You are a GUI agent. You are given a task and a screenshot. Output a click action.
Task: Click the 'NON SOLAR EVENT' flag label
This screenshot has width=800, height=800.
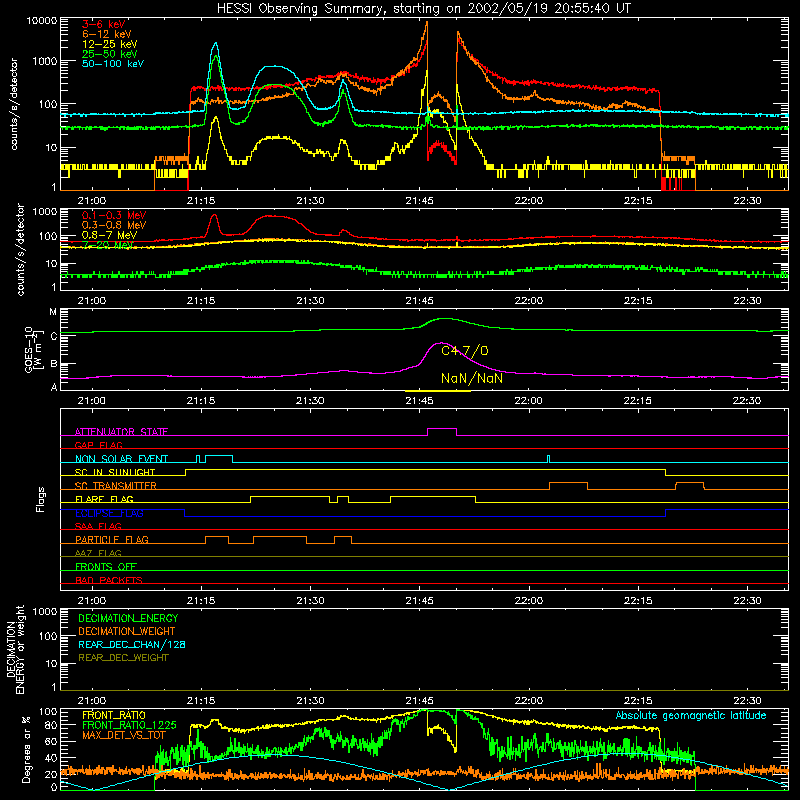click(x=121, y=459)
